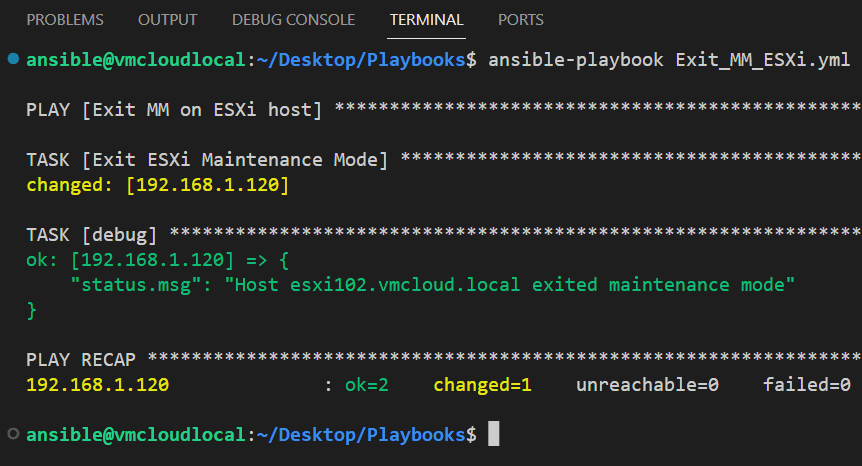Open the OUTPUT tab

[x=167, y=20]
